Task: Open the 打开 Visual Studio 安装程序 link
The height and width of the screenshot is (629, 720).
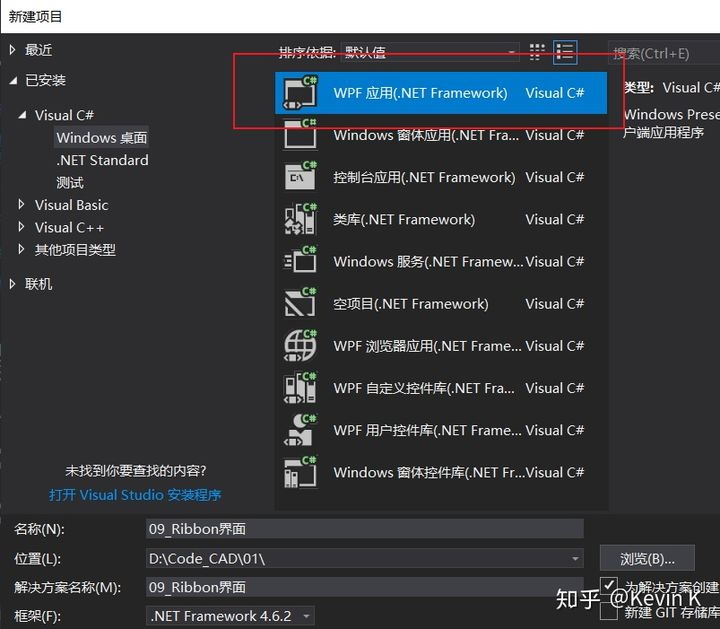Action: click(x=135, y=494)
